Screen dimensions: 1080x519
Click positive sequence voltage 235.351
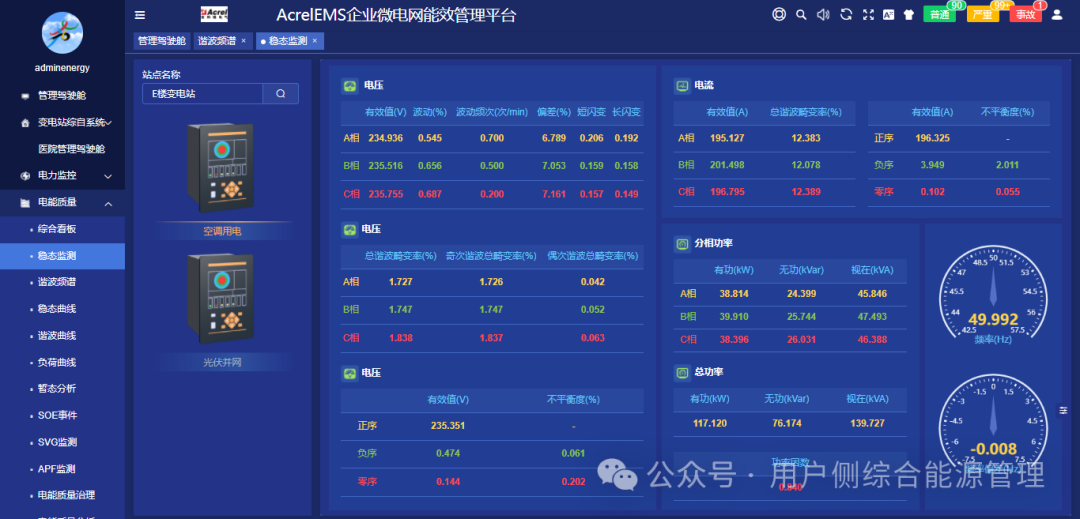tap(448, 425)
